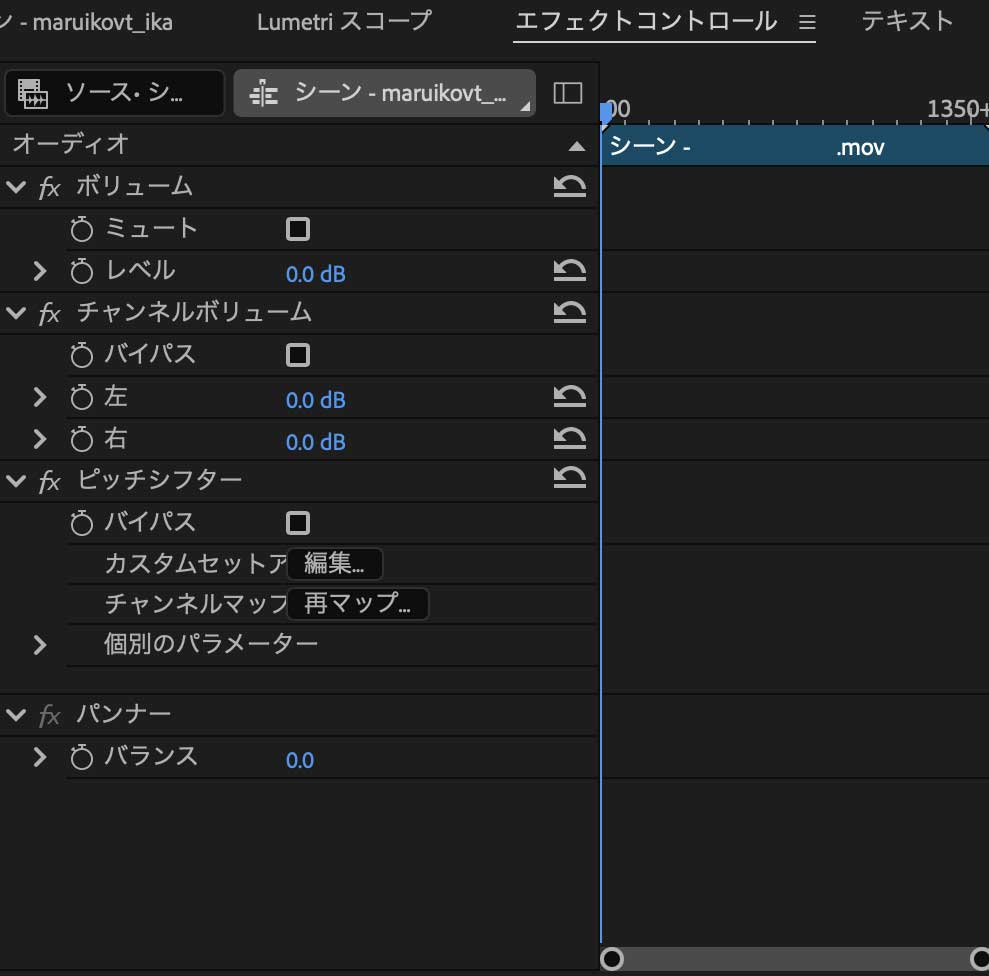Click the stopwatch icon next to レベル
The image size is (989, 976).
[x=83, y=271]
